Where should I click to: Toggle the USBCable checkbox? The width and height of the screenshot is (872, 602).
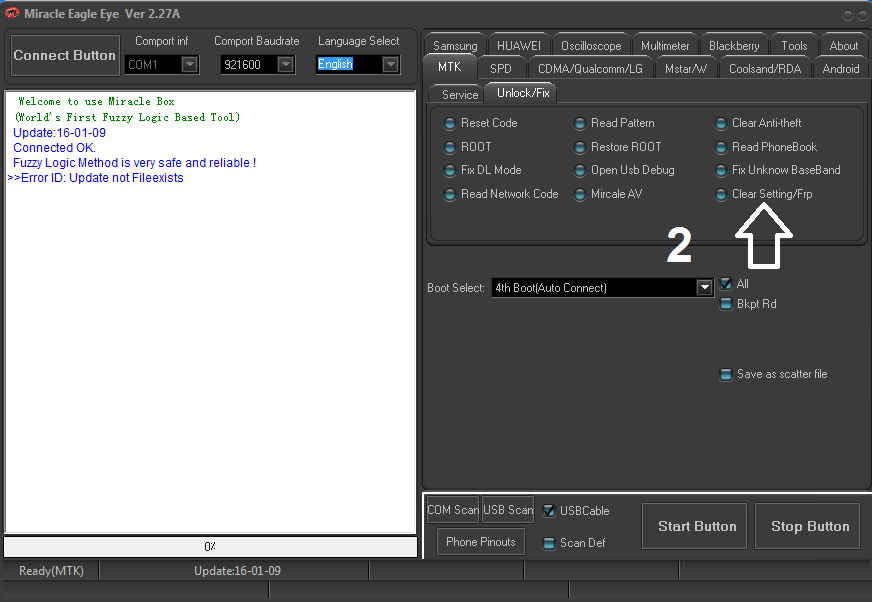click(549, 511)
